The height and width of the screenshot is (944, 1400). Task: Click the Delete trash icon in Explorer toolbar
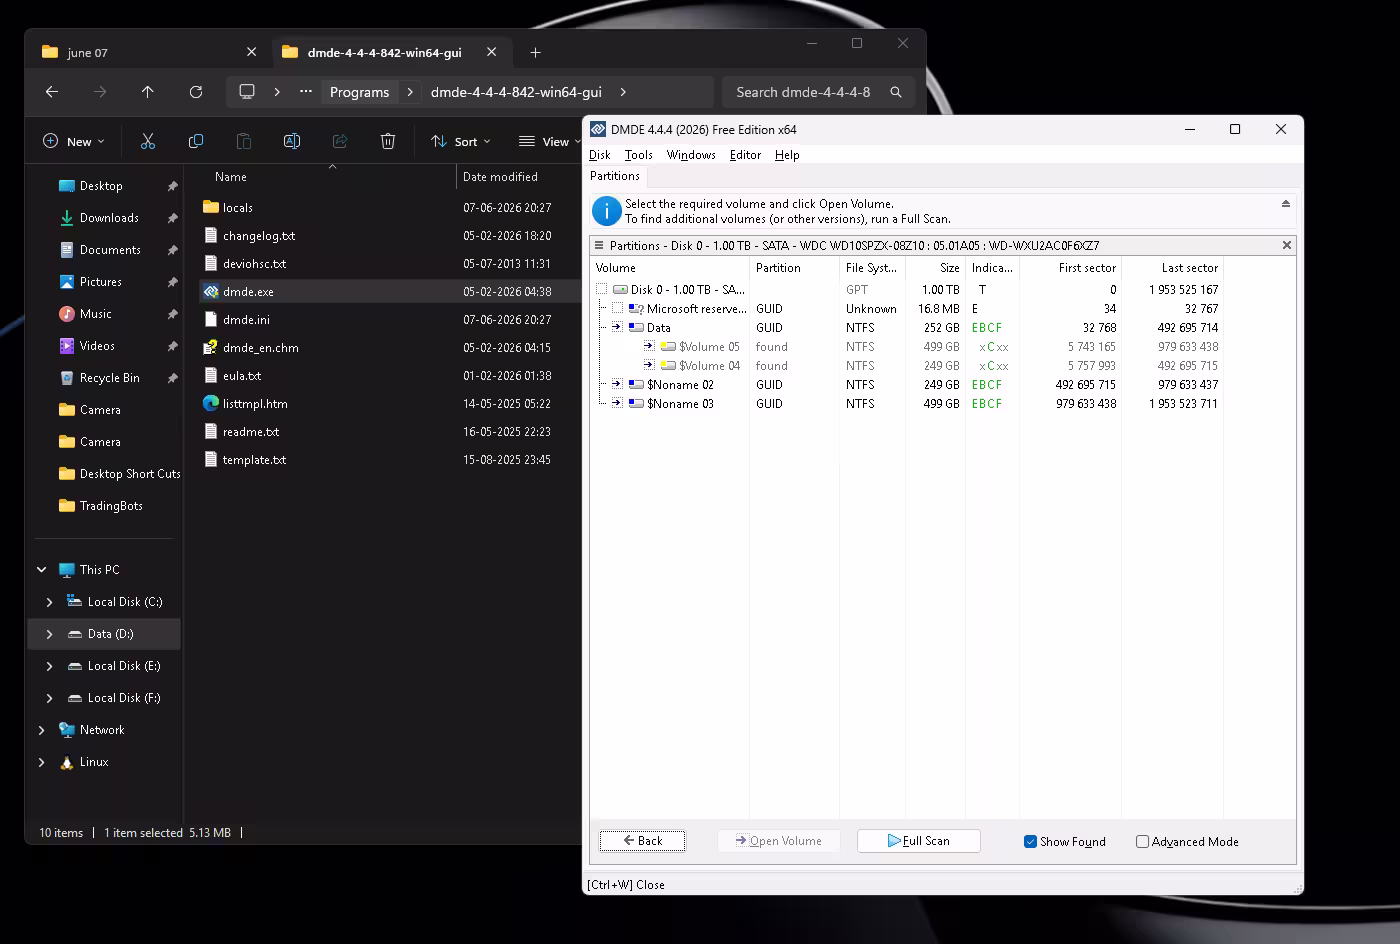tap(388, 142)
